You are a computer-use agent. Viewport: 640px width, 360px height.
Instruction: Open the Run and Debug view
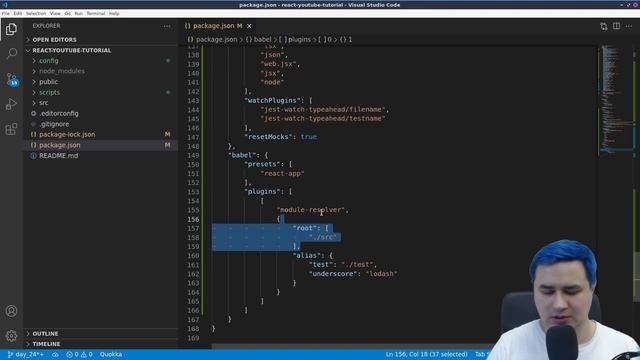click(x=11, y=104)
